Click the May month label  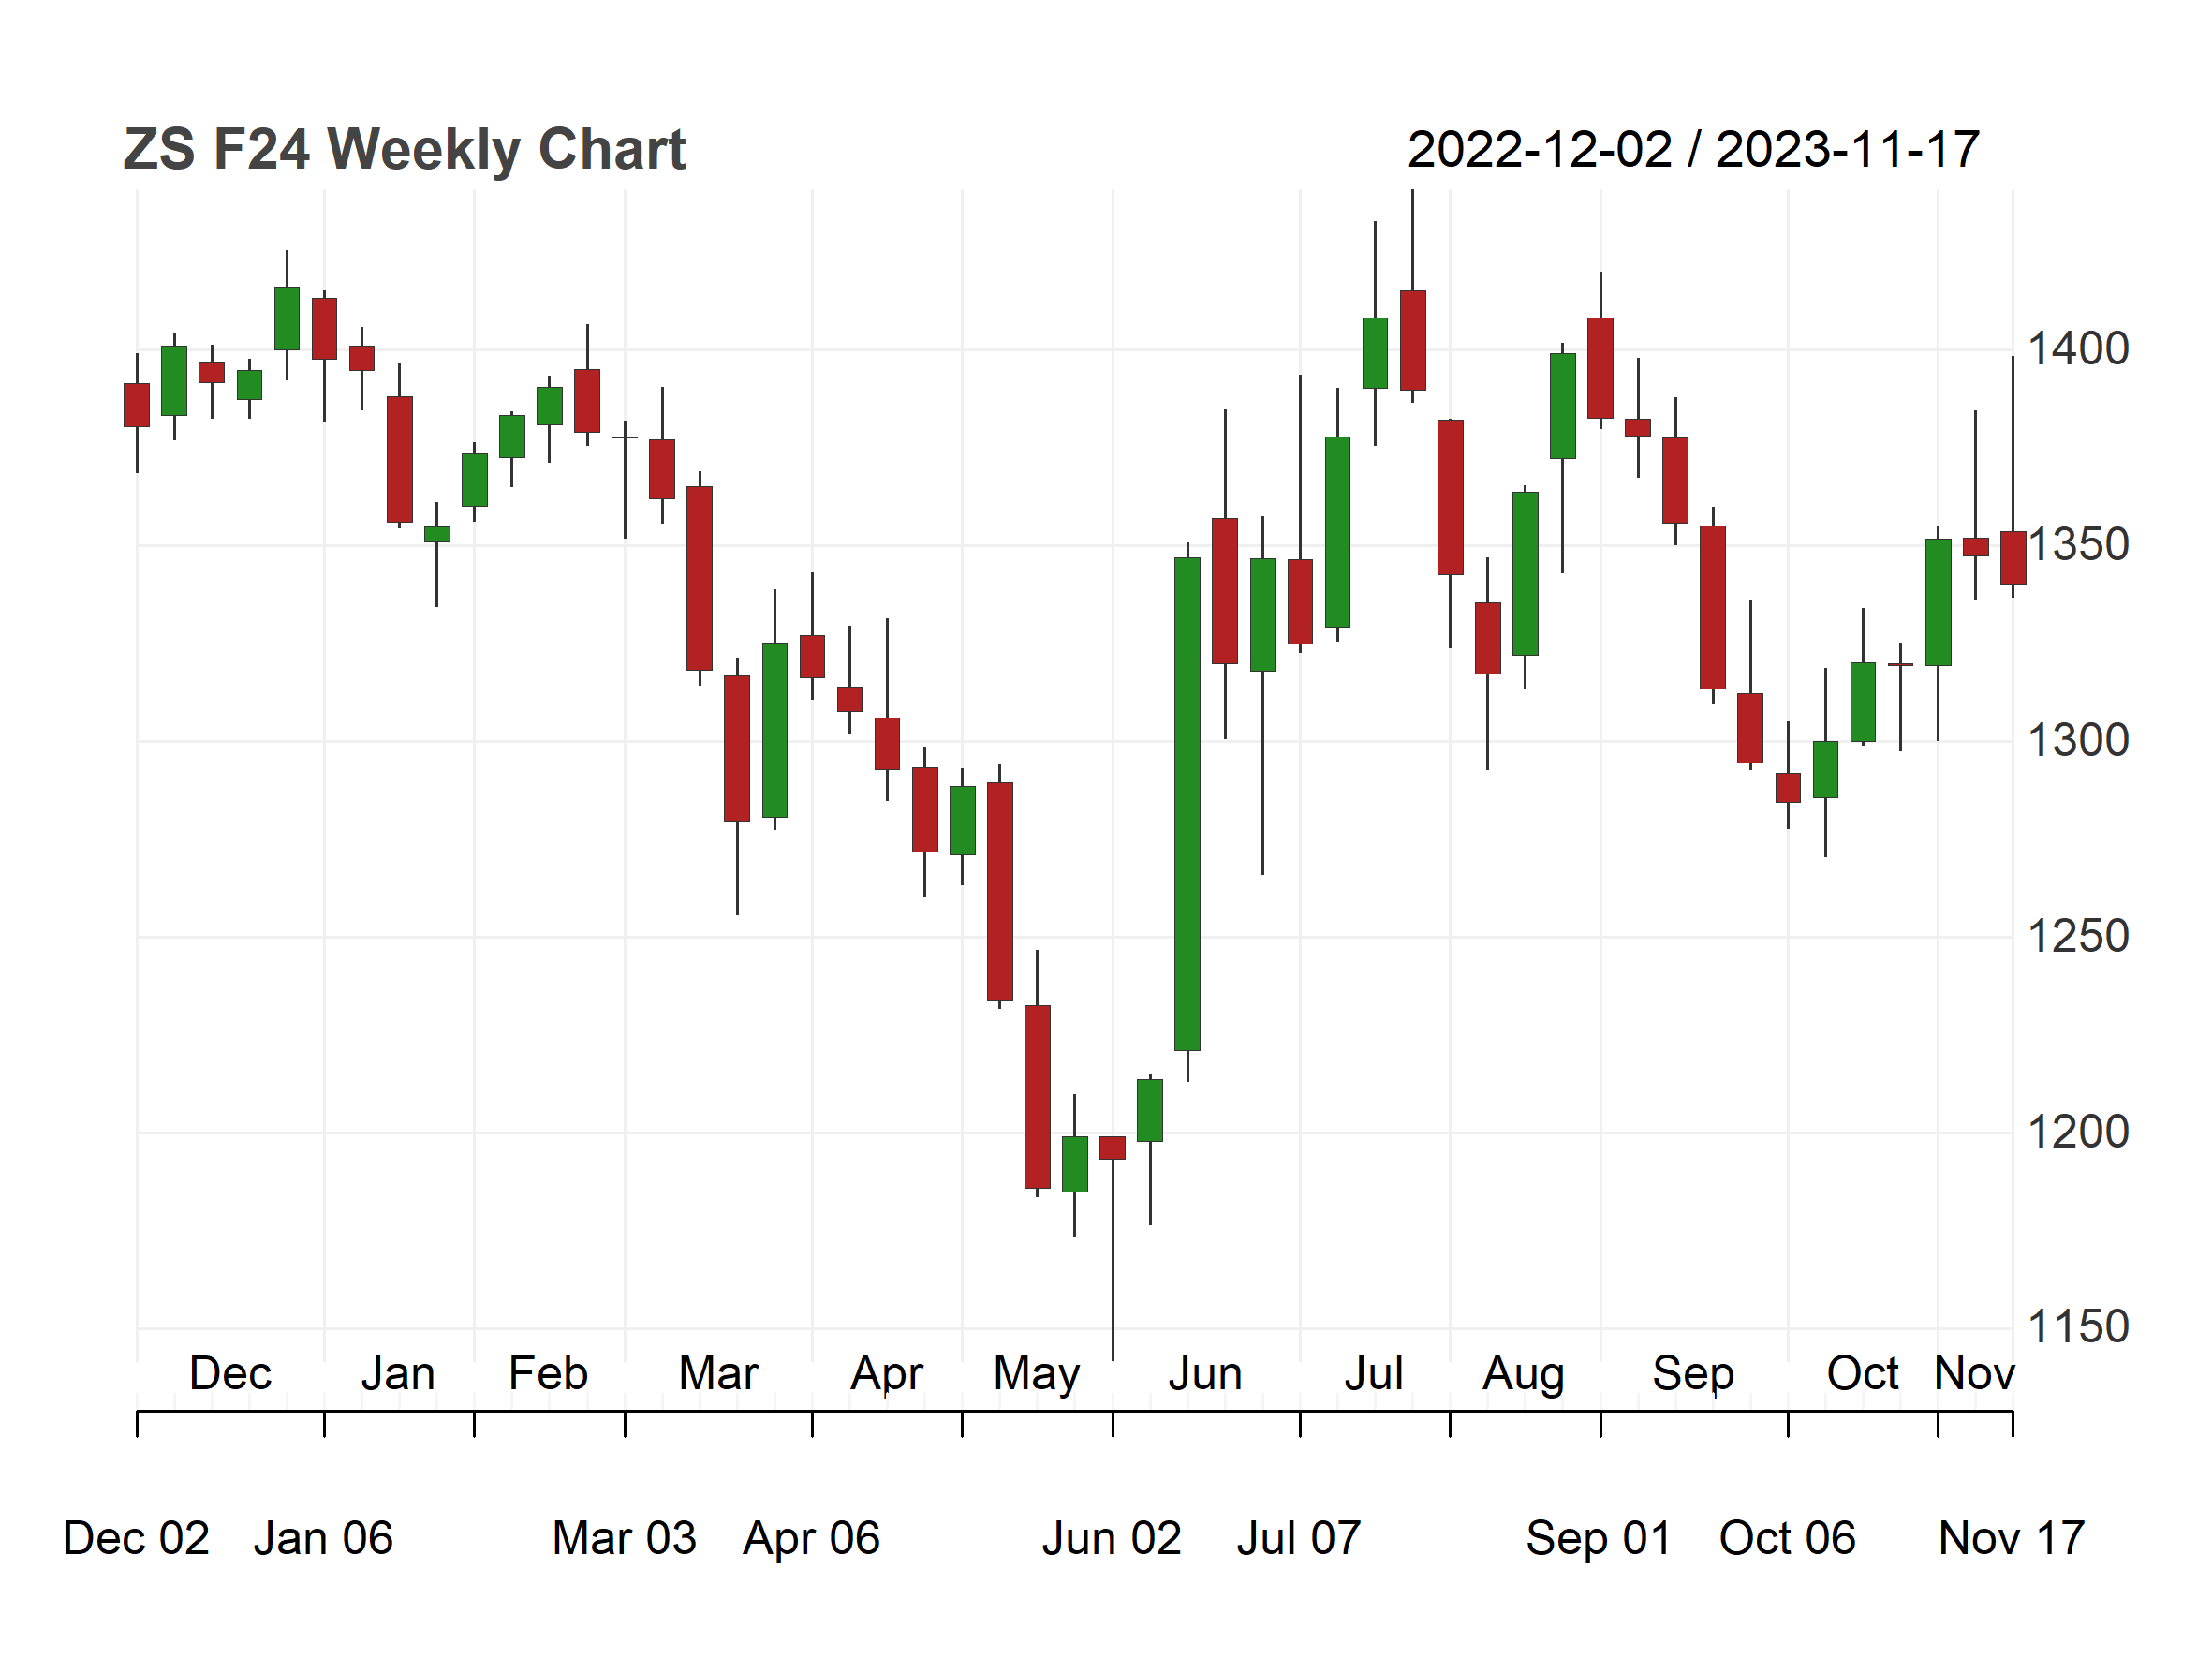click(1036, 1375)
